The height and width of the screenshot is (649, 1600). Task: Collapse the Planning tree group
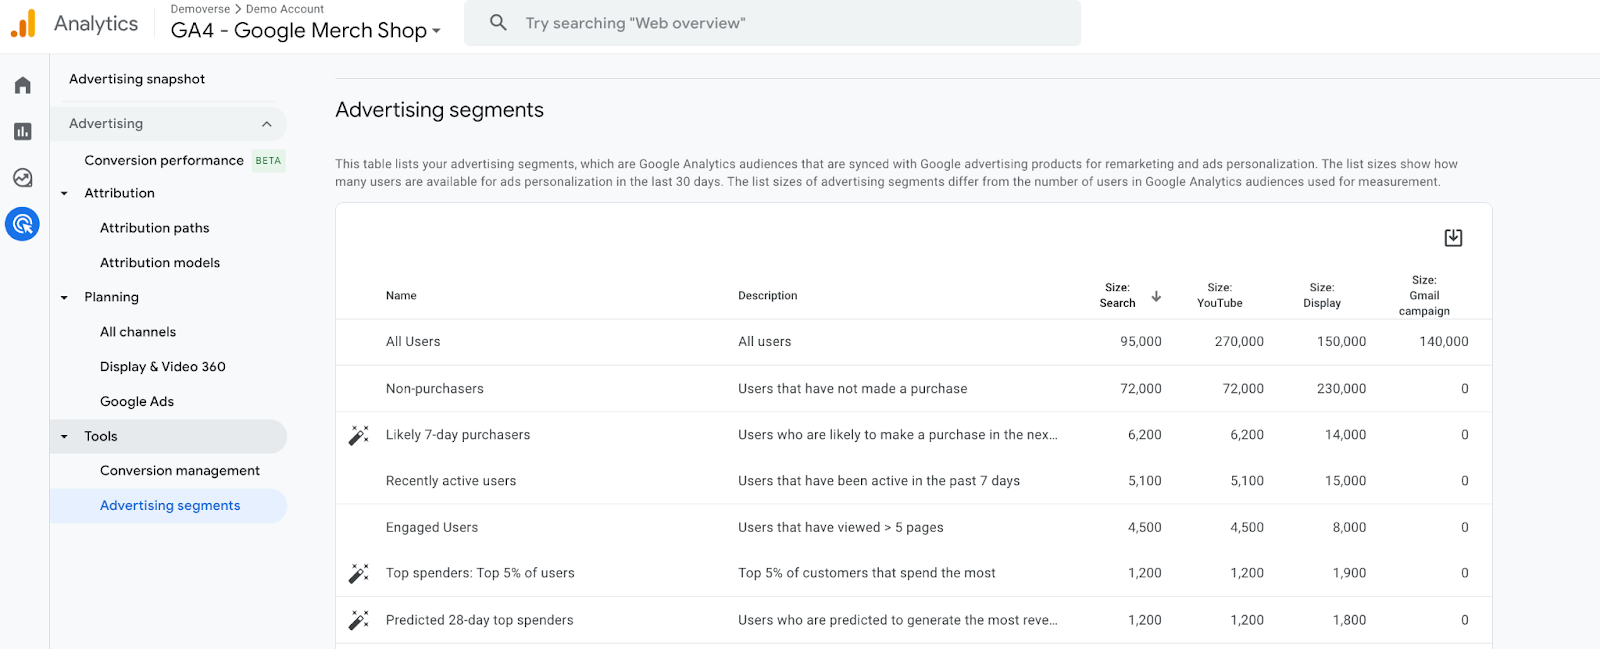click(x=65, y=298)
